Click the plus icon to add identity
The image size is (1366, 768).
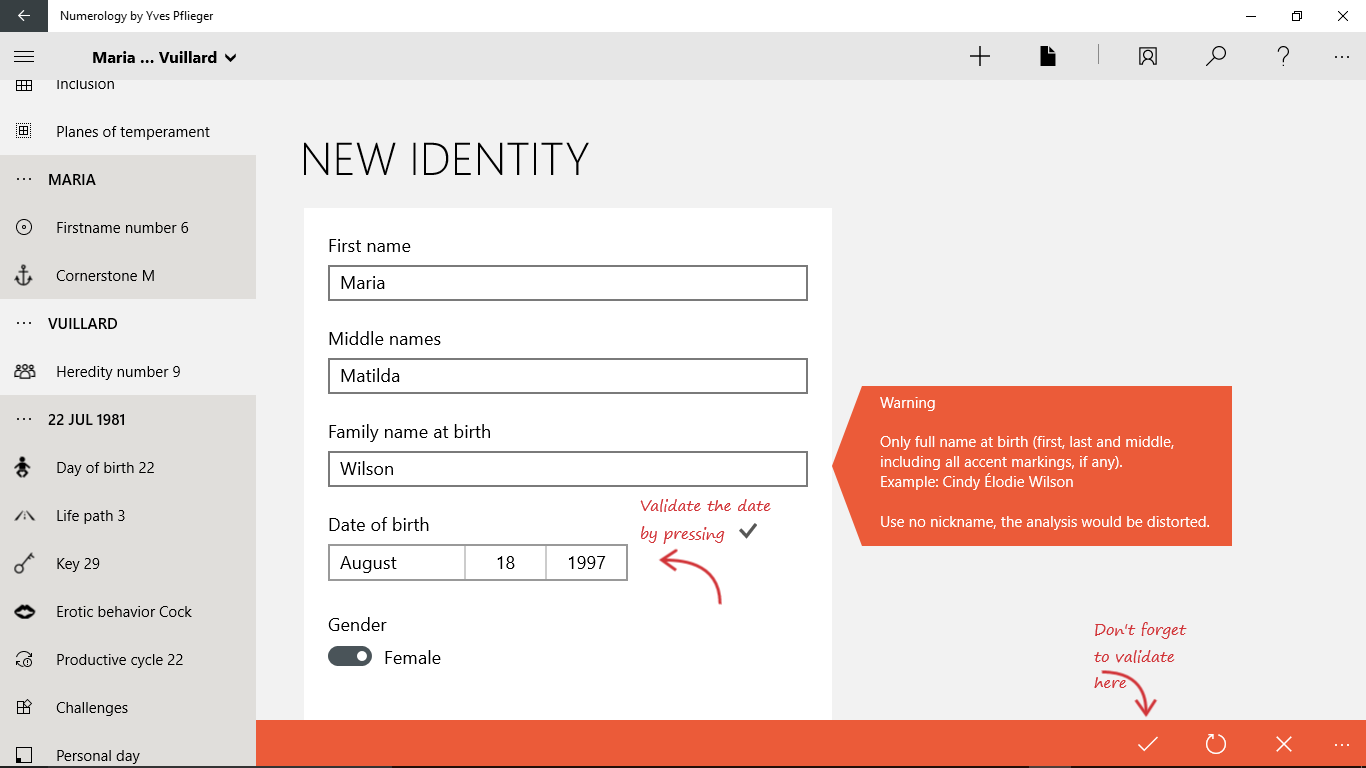click(980, 57)
